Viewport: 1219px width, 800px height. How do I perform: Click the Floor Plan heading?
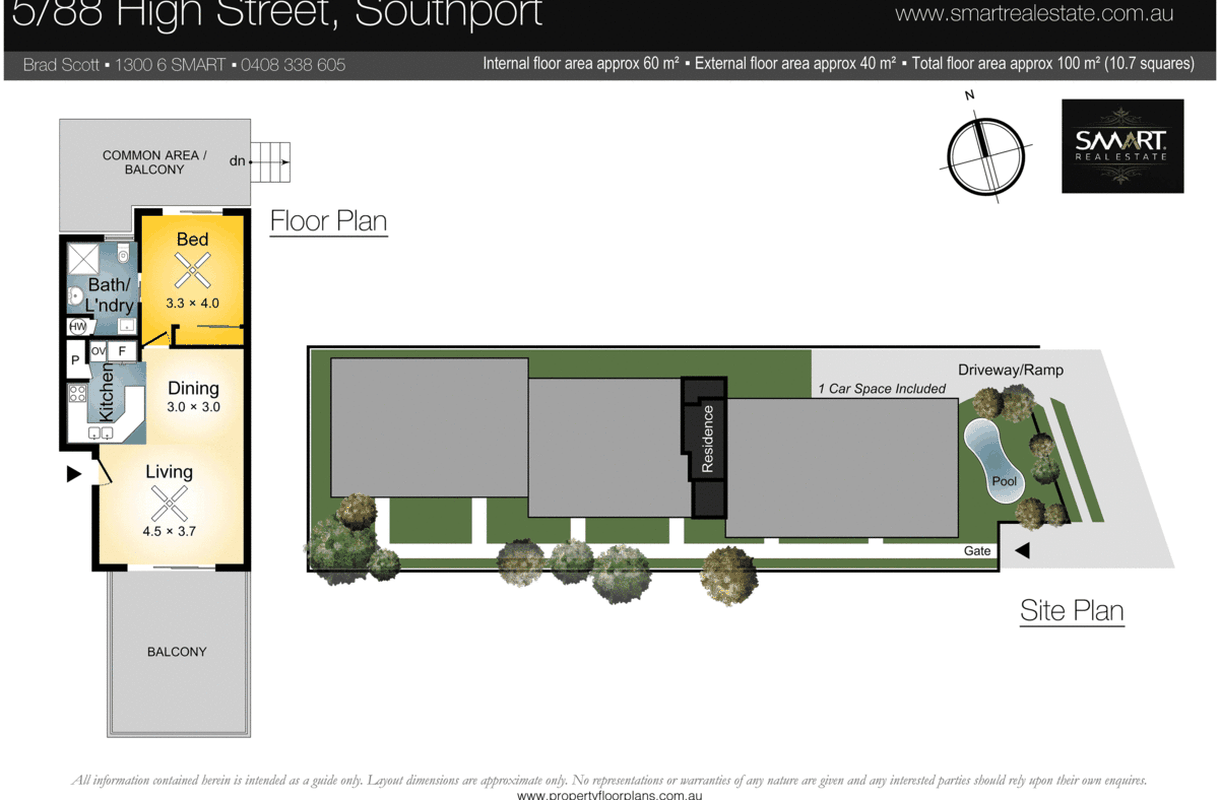tap(328, 221)
